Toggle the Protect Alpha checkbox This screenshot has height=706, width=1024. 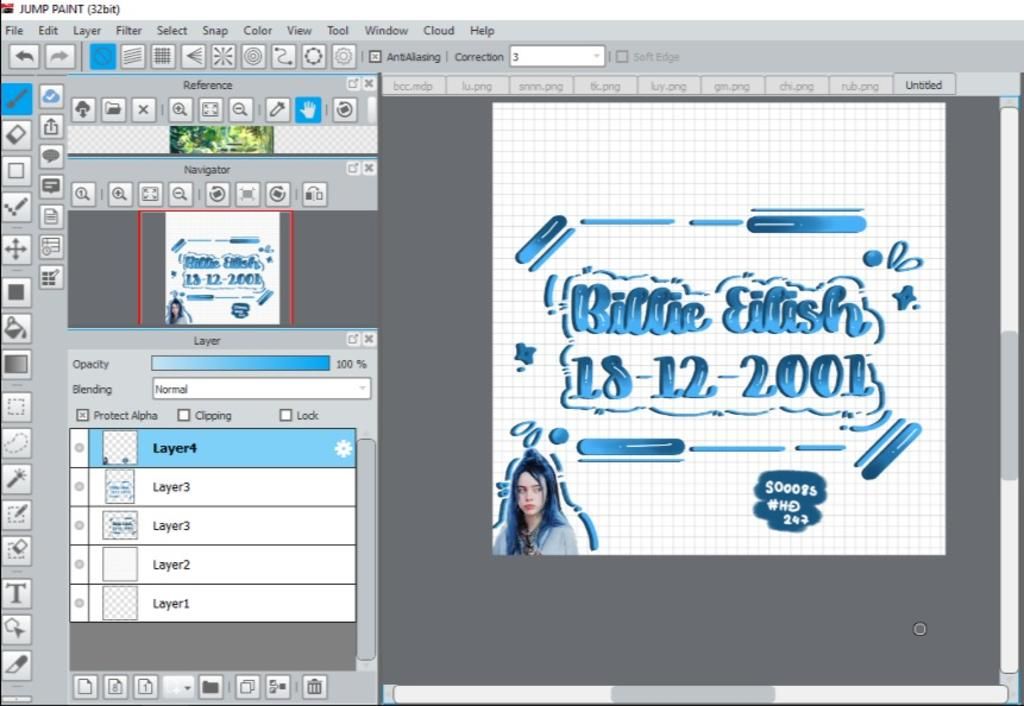click(82, 415)
